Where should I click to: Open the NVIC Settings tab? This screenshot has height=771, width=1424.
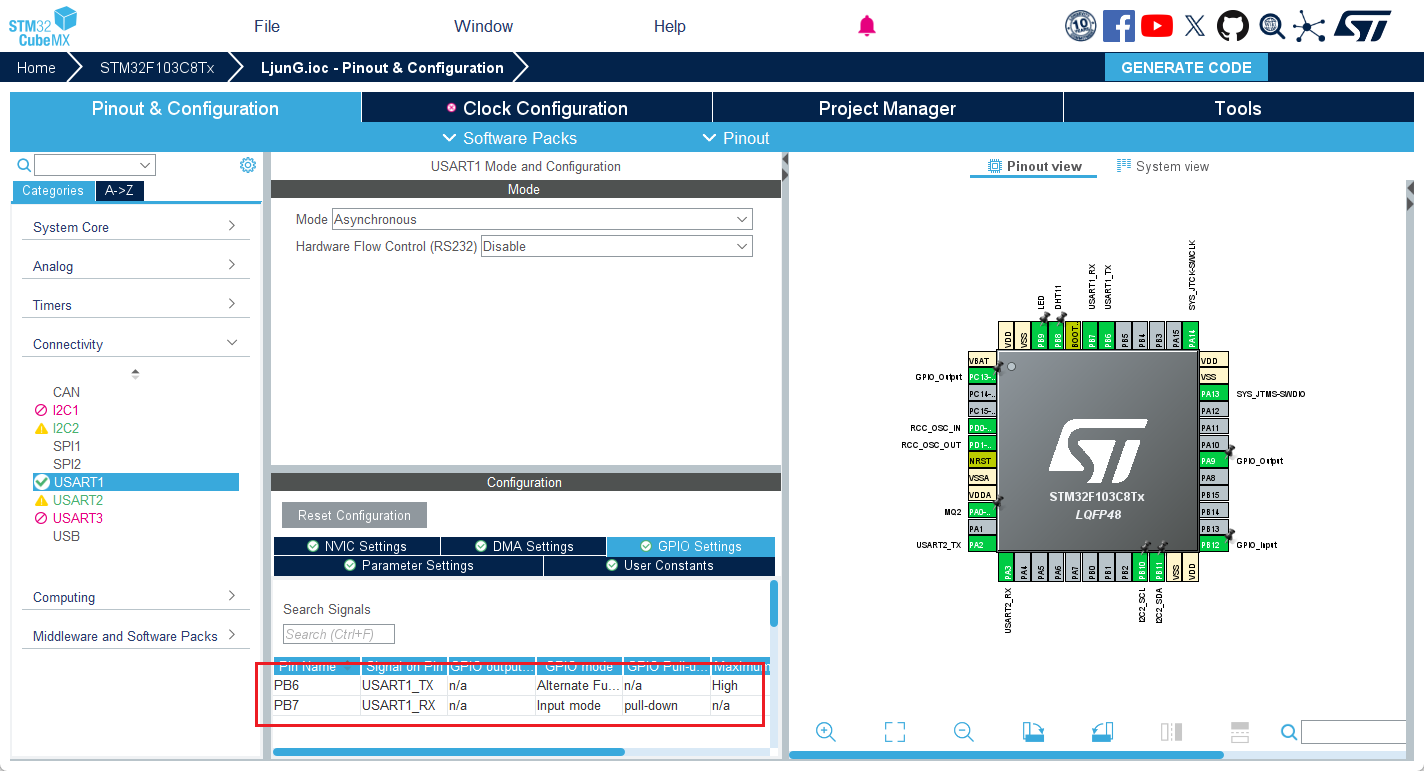point(357,546)
